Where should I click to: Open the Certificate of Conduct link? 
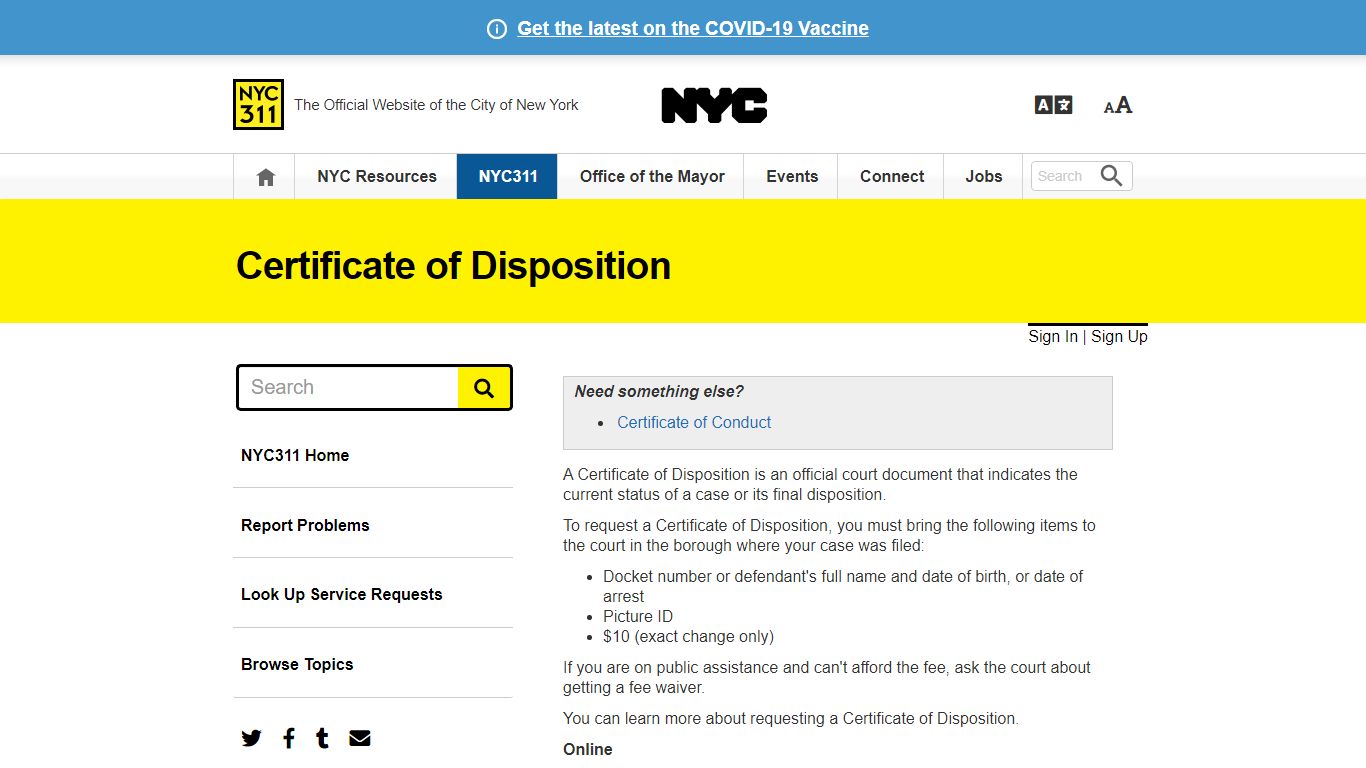click(694, 423)
